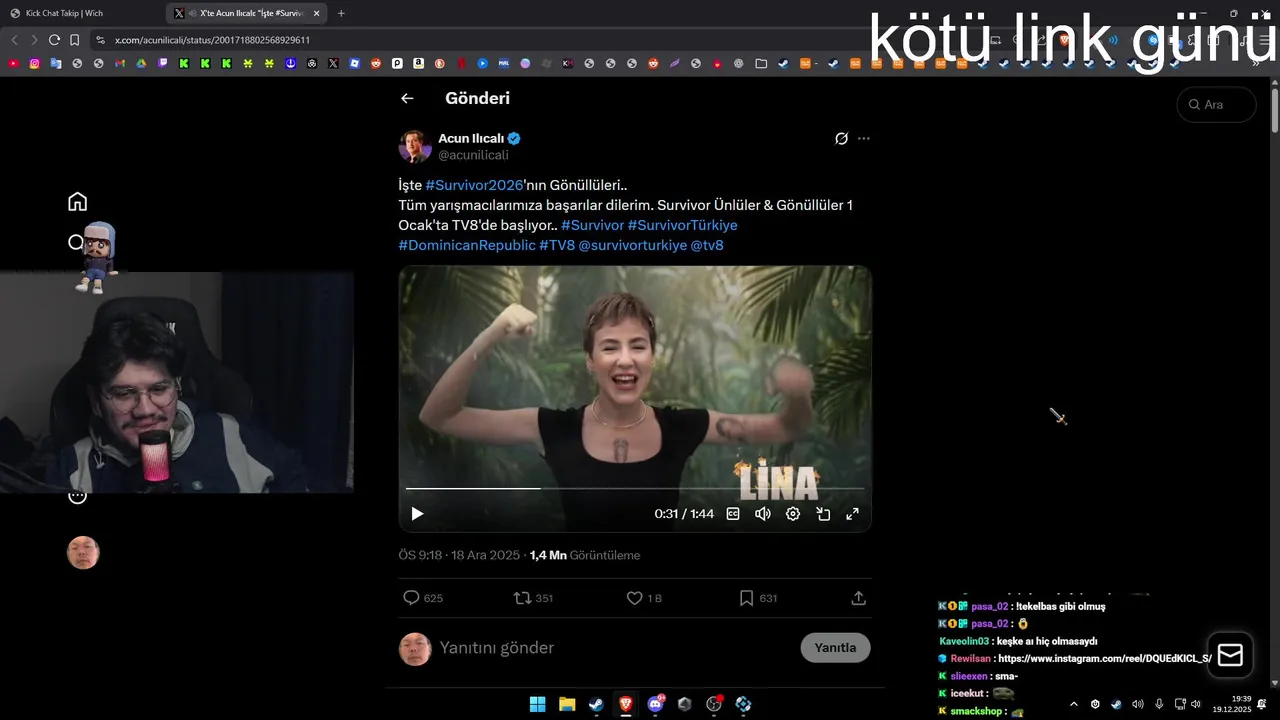
Task: Open the Windows Start menu
Action: point(537,704)
